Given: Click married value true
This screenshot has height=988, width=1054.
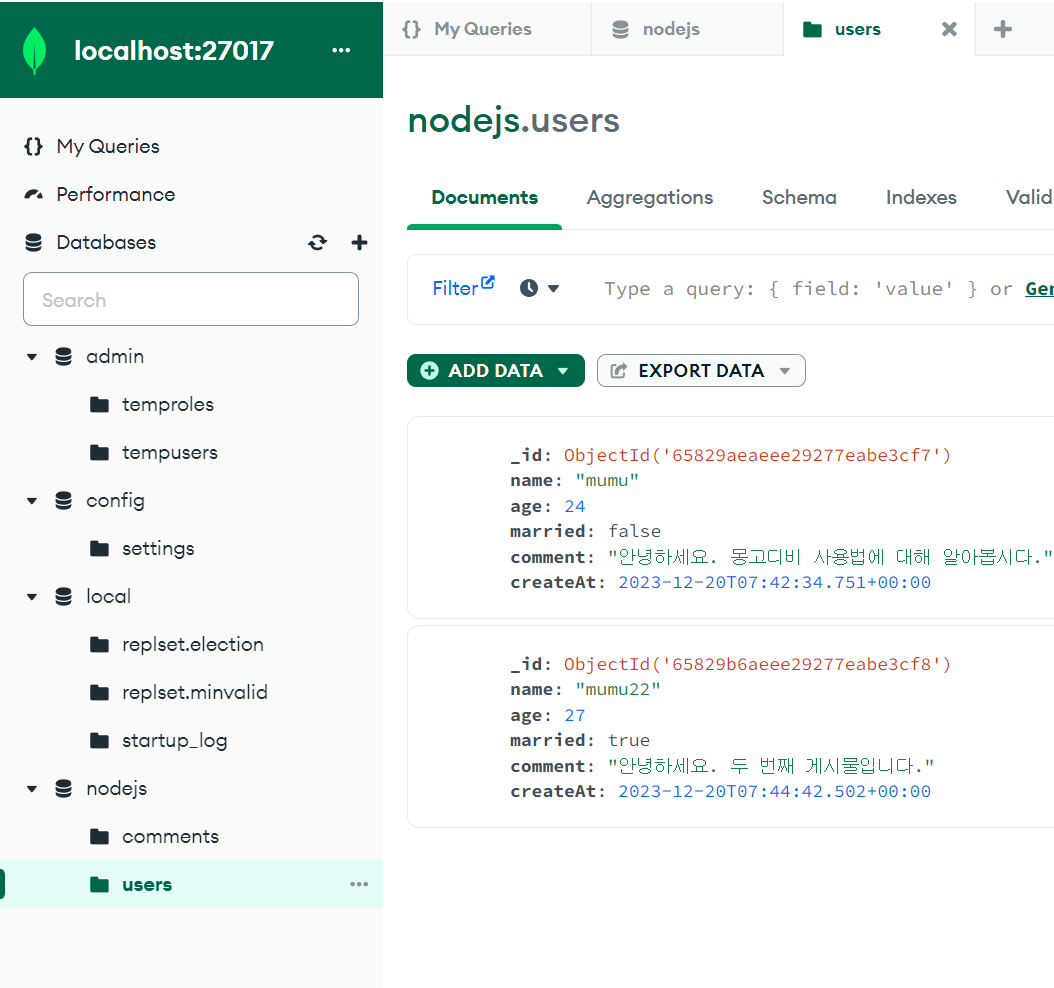Looking at the screenshot, I should pyautogui.click(x=629, y=741).
